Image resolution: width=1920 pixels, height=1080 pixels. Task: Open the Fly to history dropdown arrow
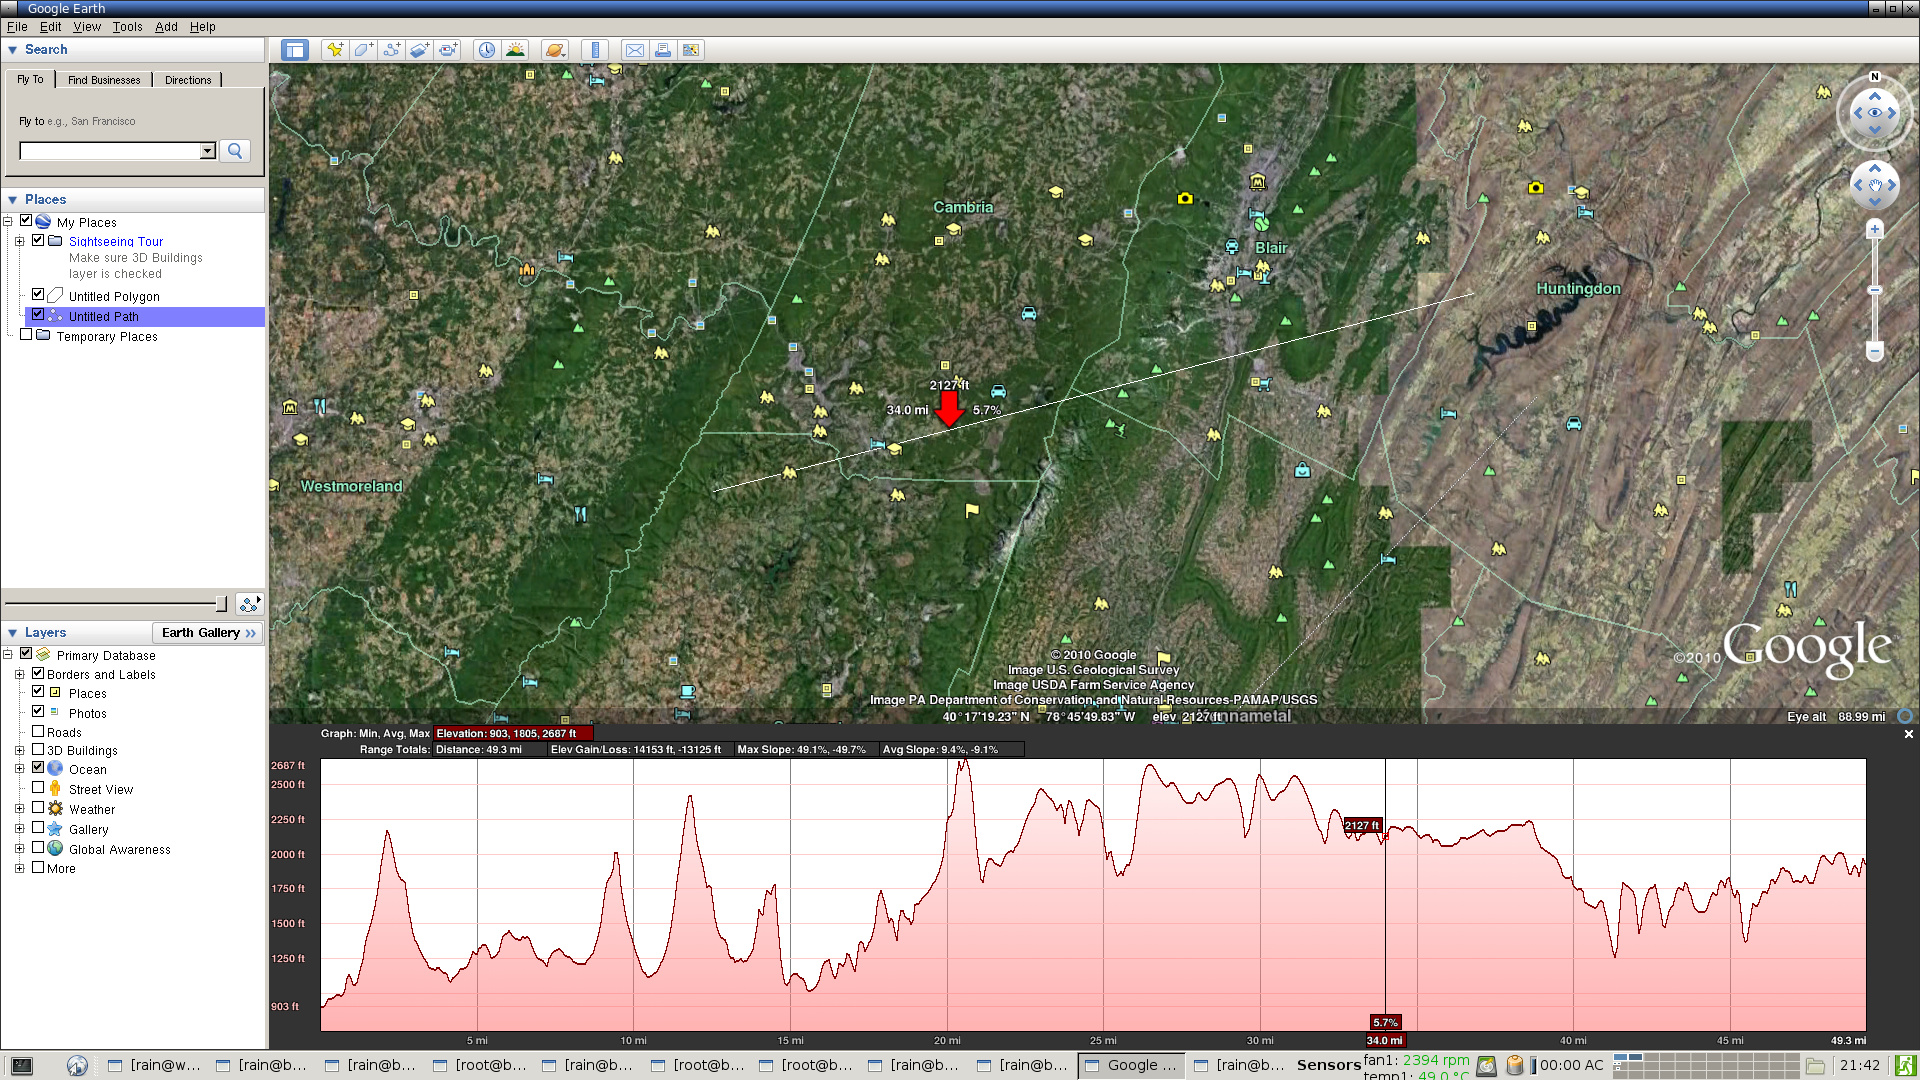click(x=207, y=151)
